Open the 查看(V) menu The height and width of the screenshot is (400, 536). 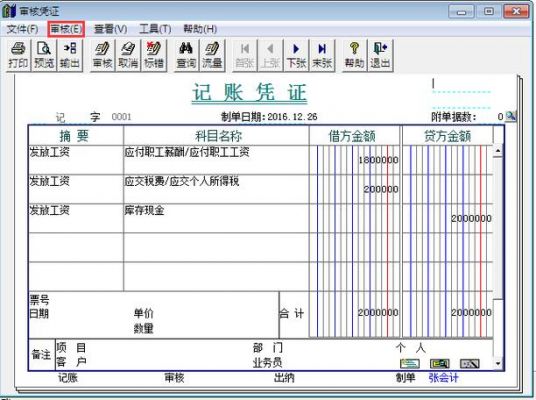pyautogui.click(x=110, y=29)
